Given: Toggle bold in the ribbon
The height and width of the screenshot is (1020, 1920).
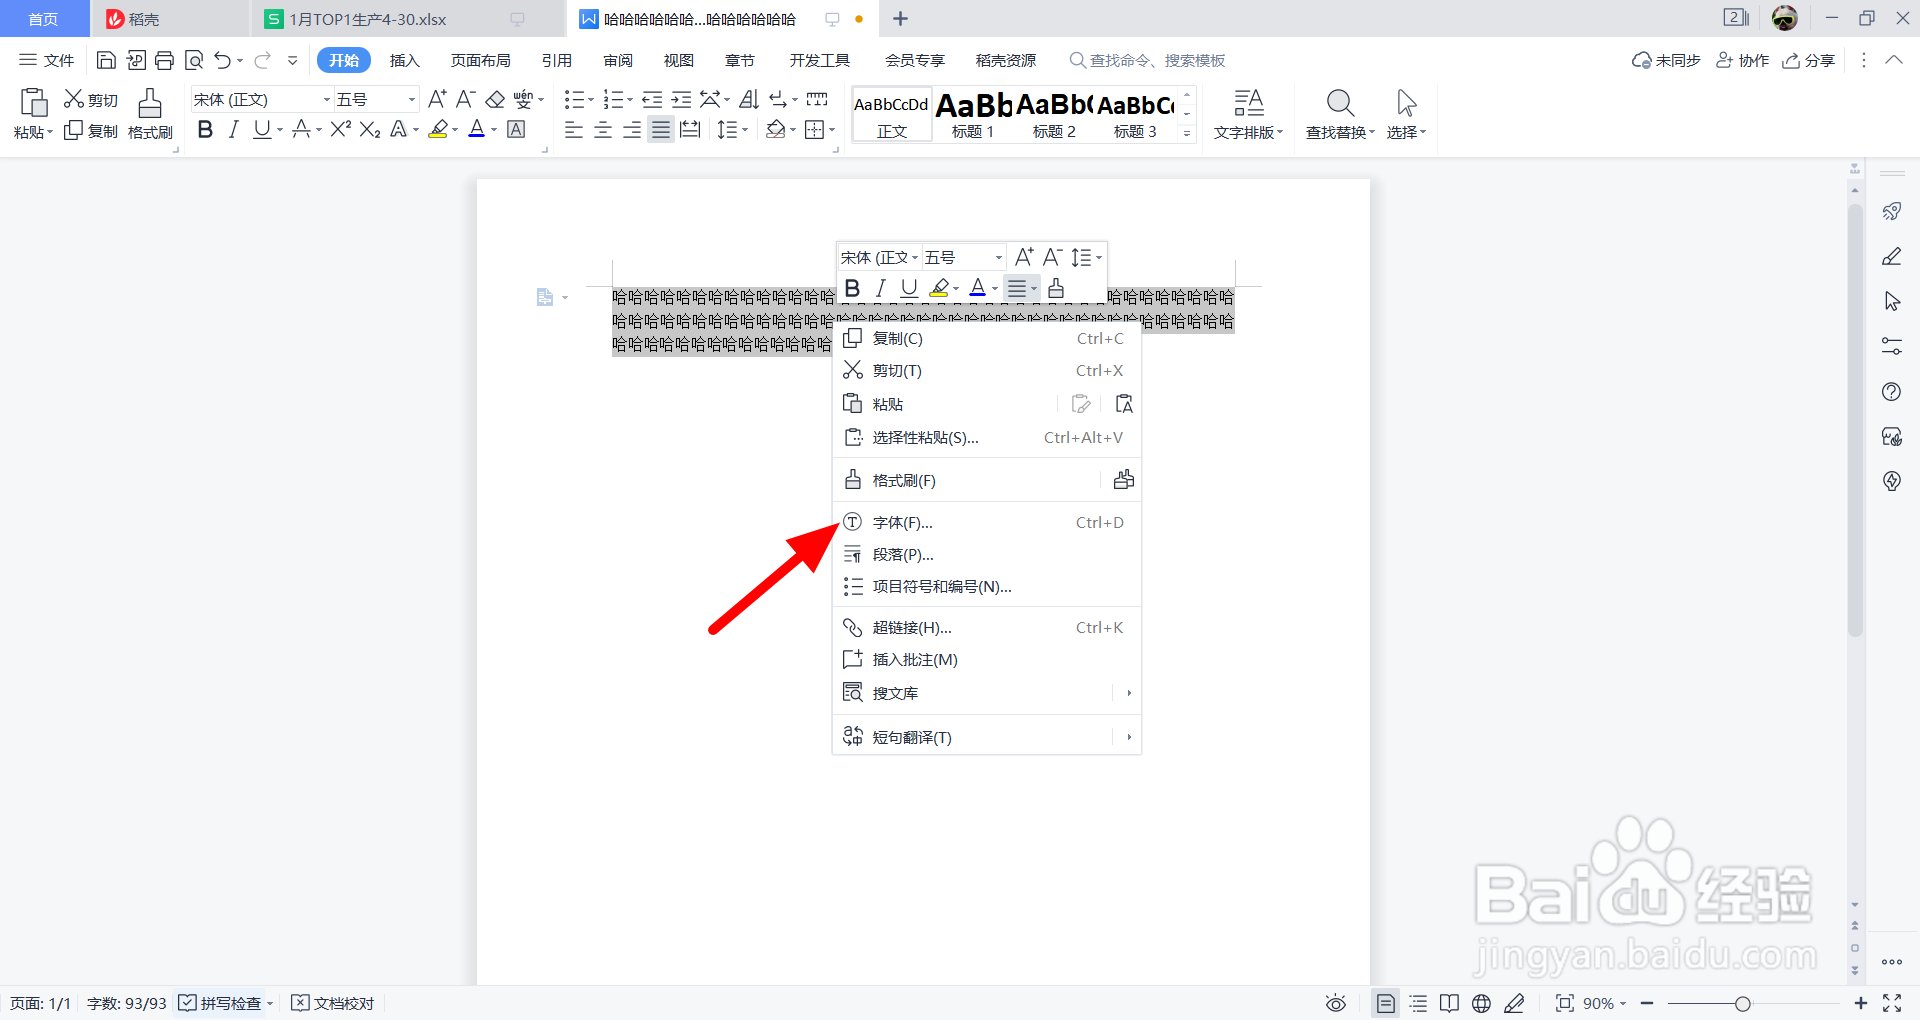Looking at the screenshot, I should pos(205,129).
